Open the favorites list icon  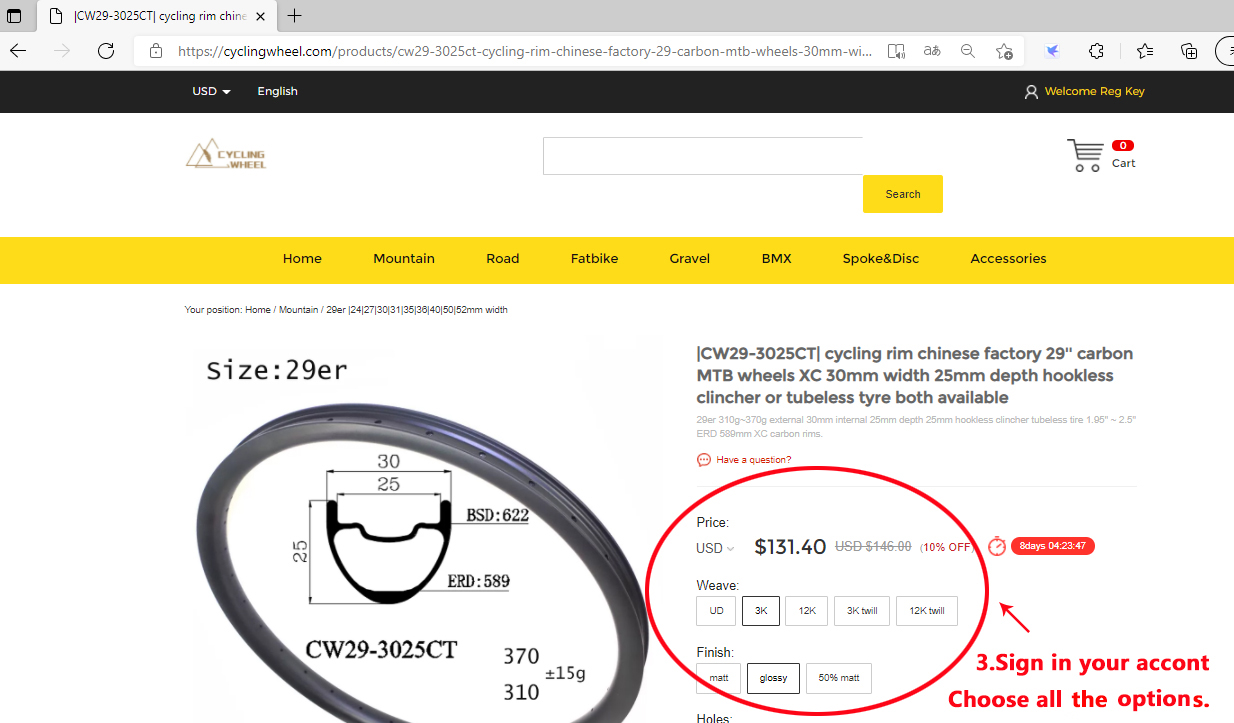1145,51
